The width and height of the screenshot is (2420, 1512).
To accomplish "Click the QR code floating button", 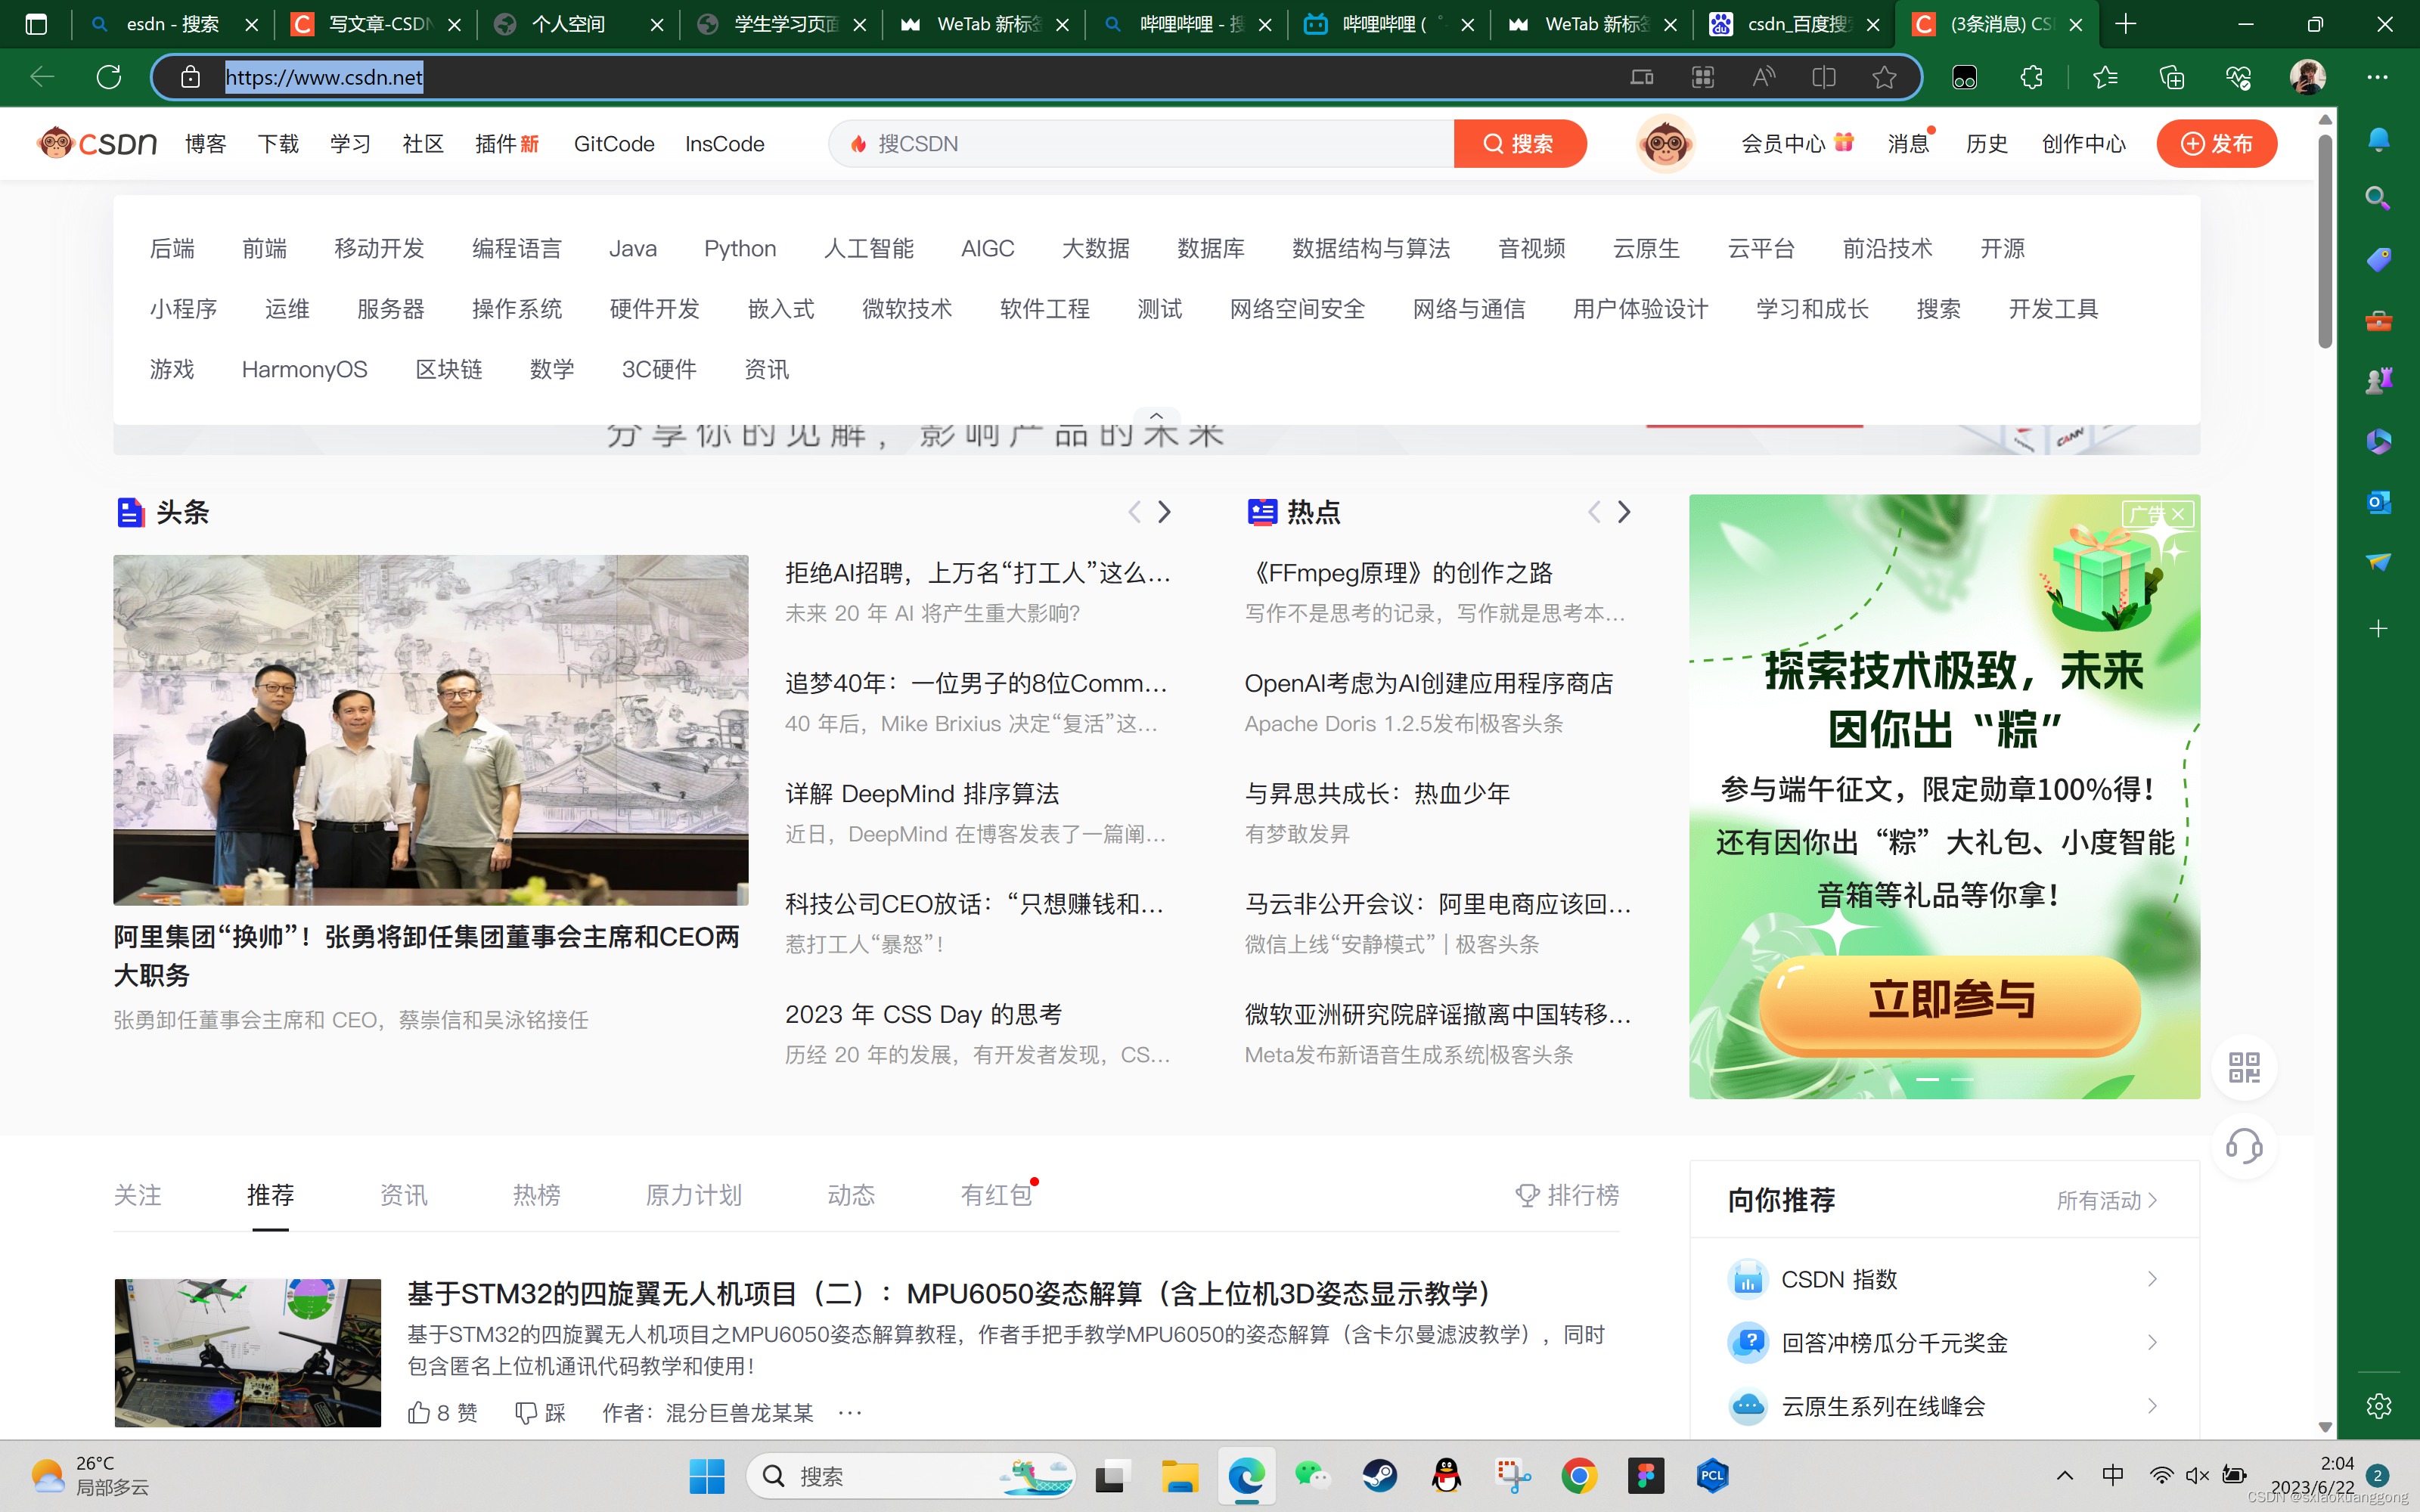I will pos(2244,1067).
